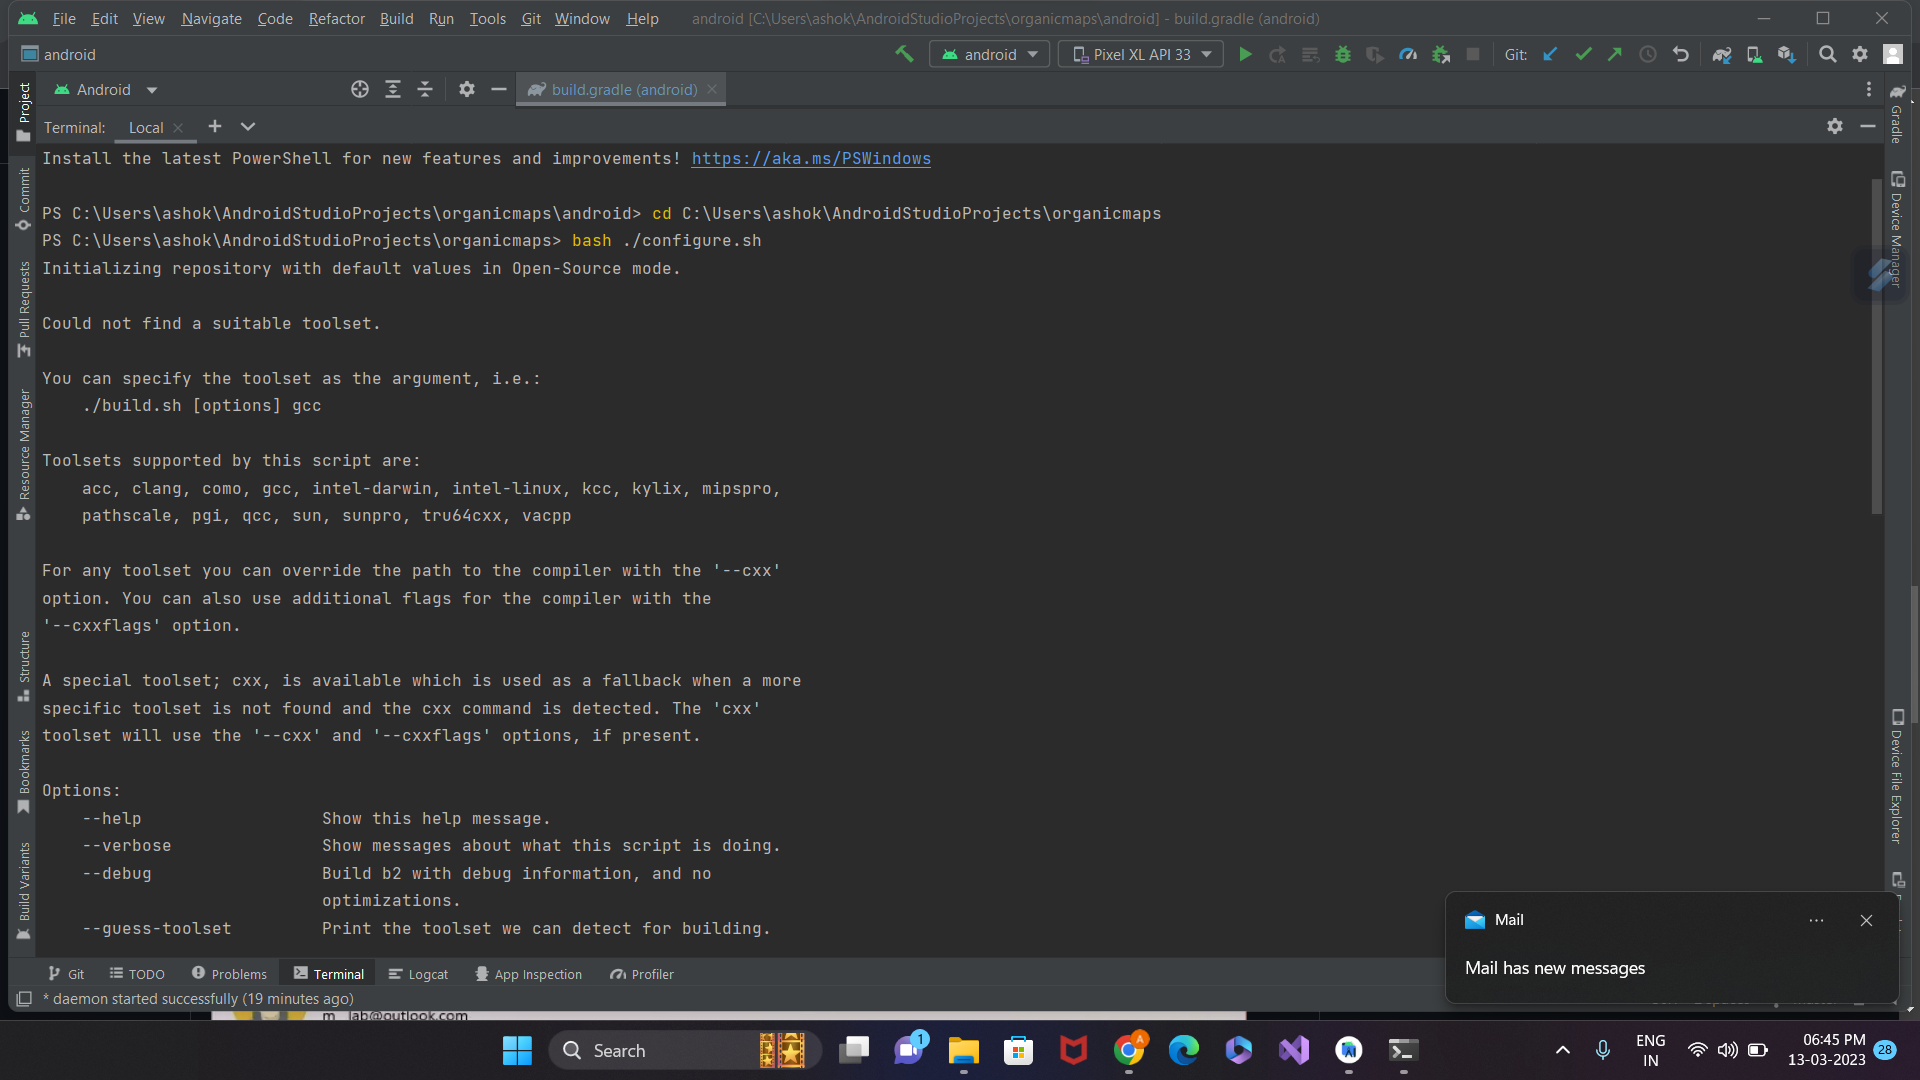Viewport: 1920px width, 1080px height.
Task: Open the aka.ms/PSWindows link
Action: 811,158
